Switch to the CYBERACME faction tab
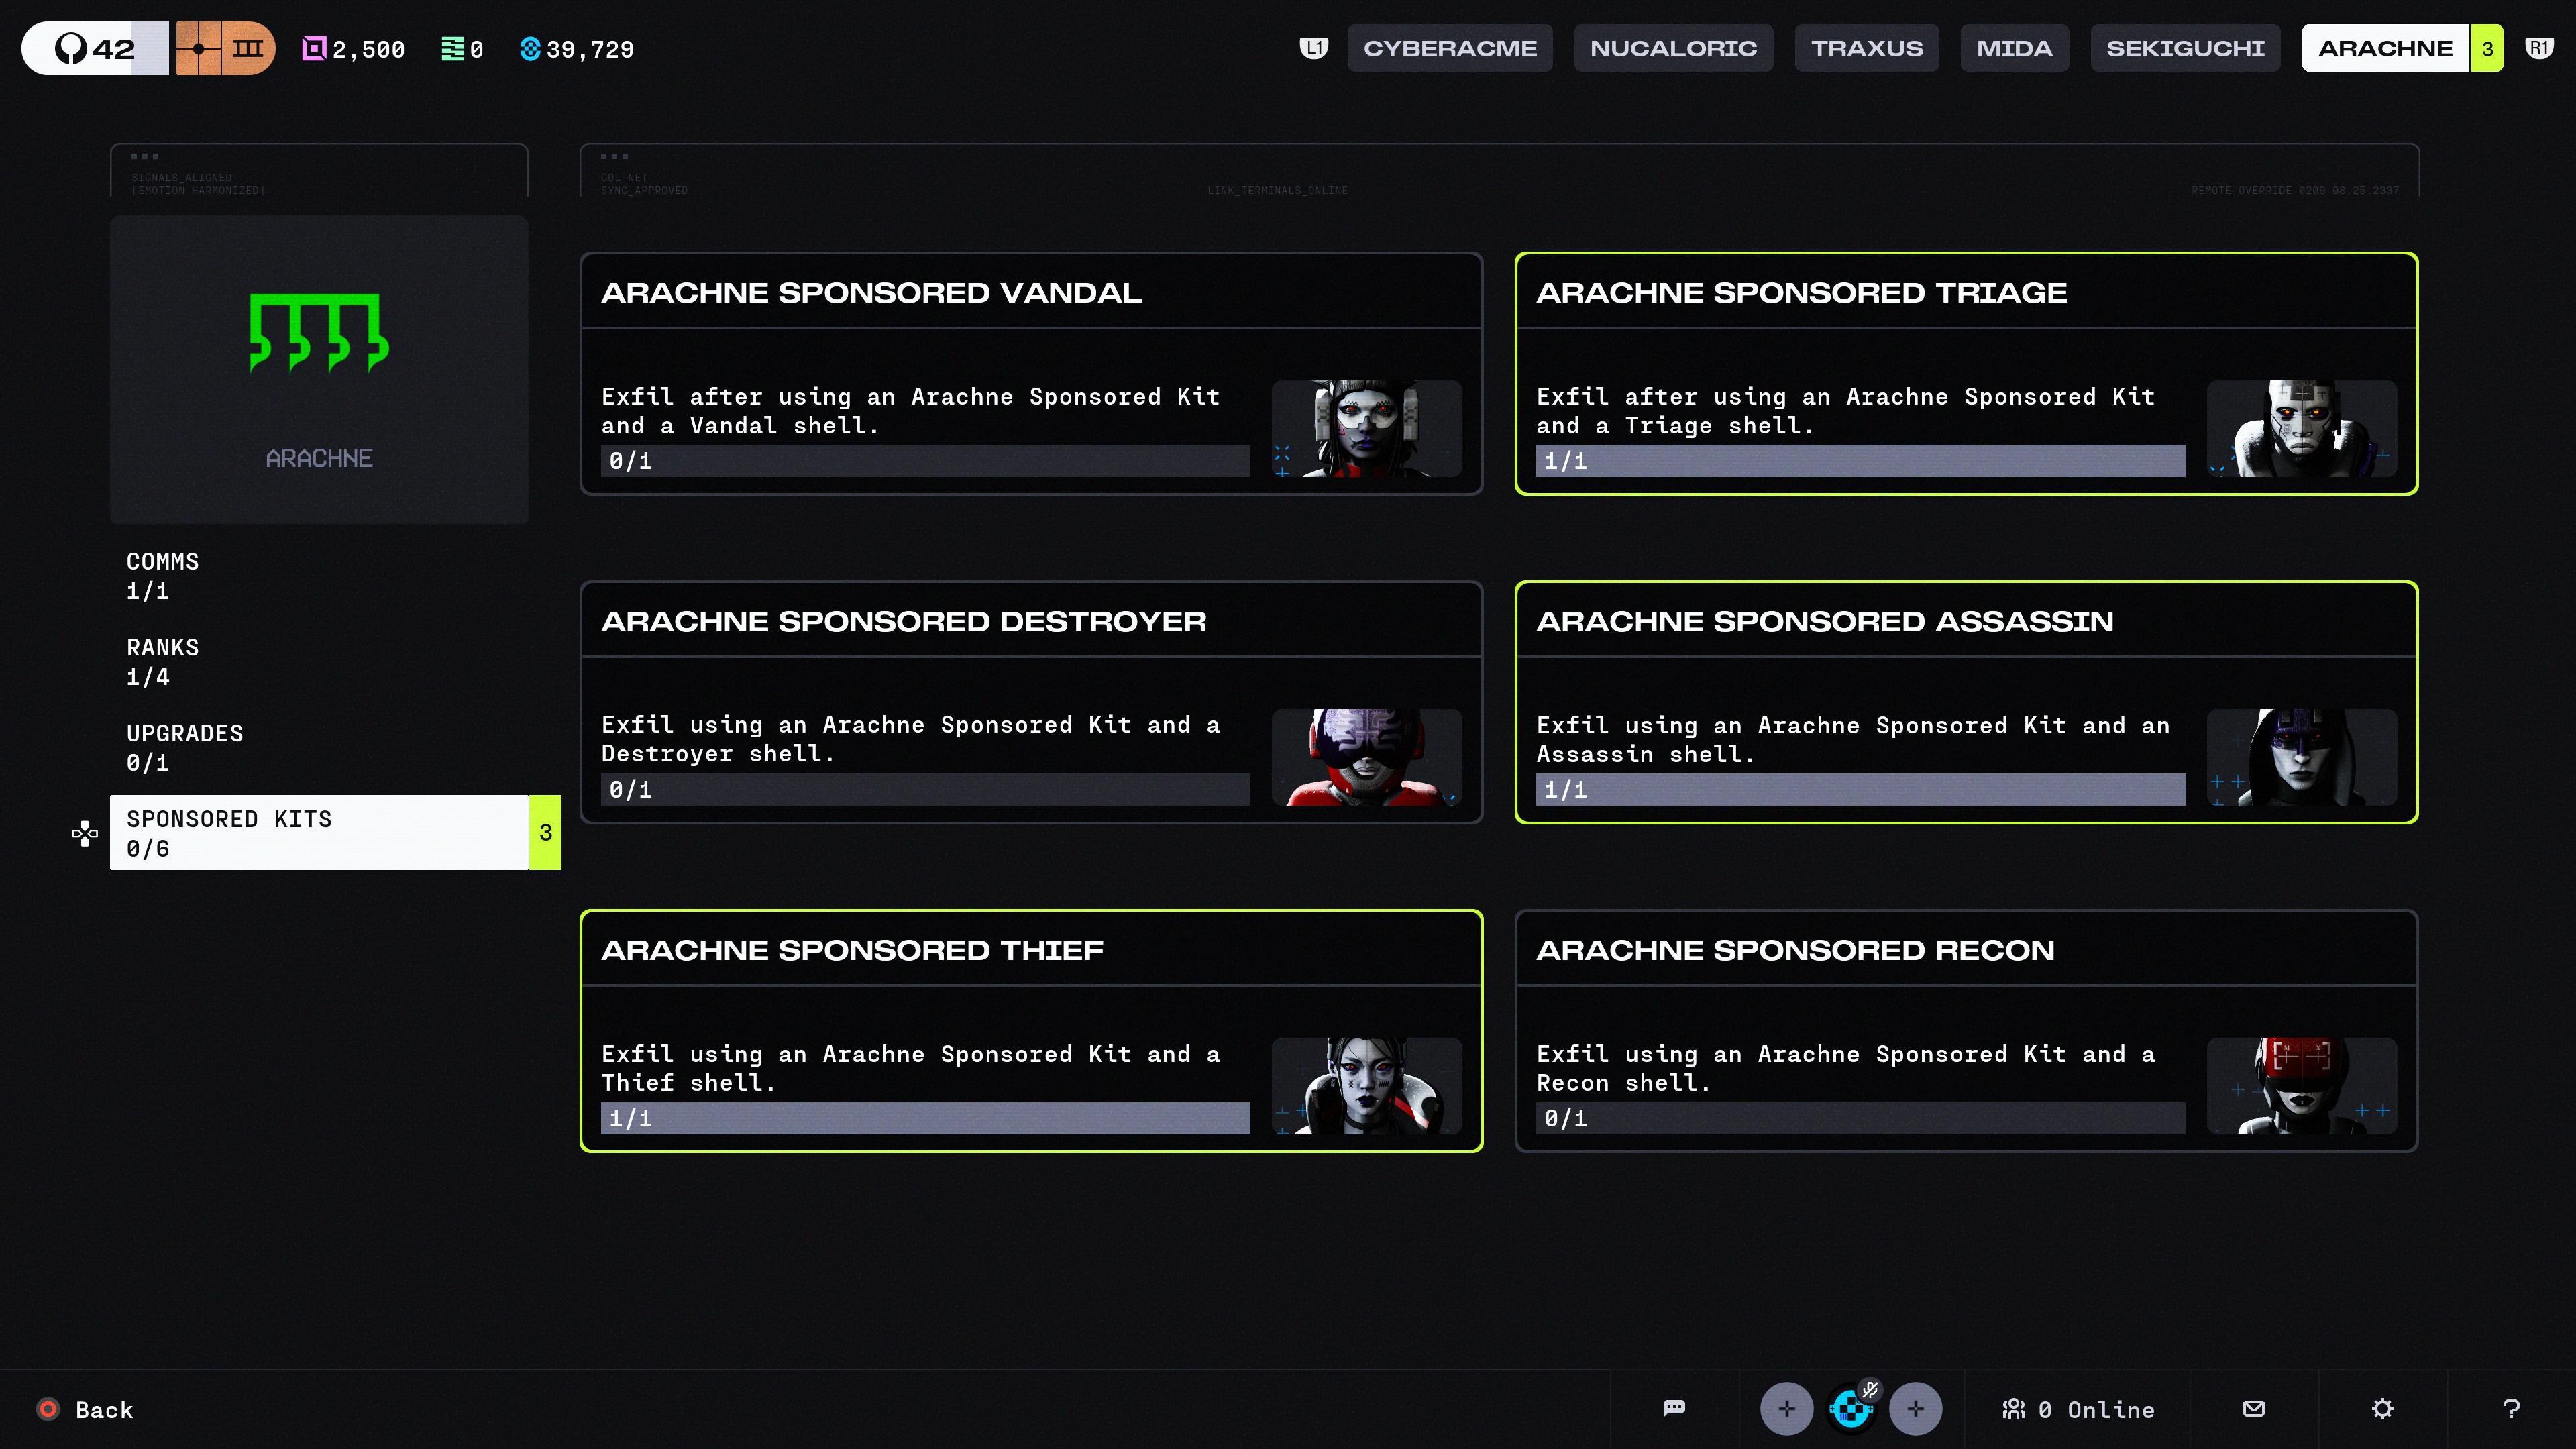Image resolution: width=2576 pixels, height=1449 pixels. click(x=1450, y=48)
